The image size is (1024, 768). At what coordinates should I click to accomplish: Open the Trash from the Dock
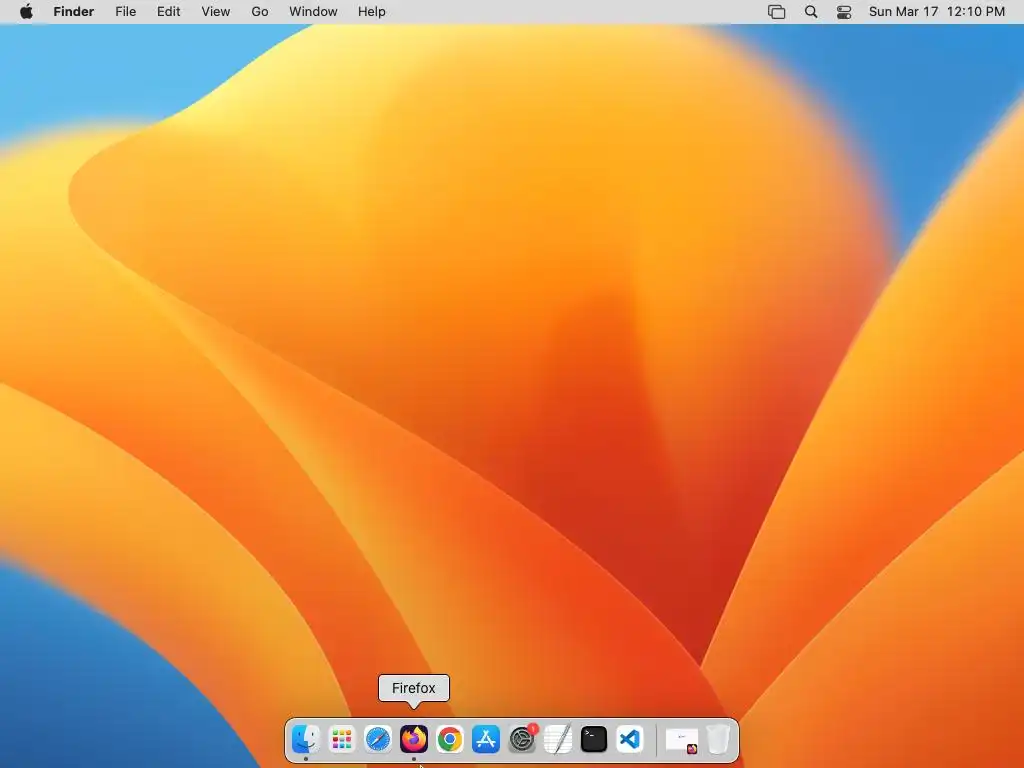click(x=718, y=739)
